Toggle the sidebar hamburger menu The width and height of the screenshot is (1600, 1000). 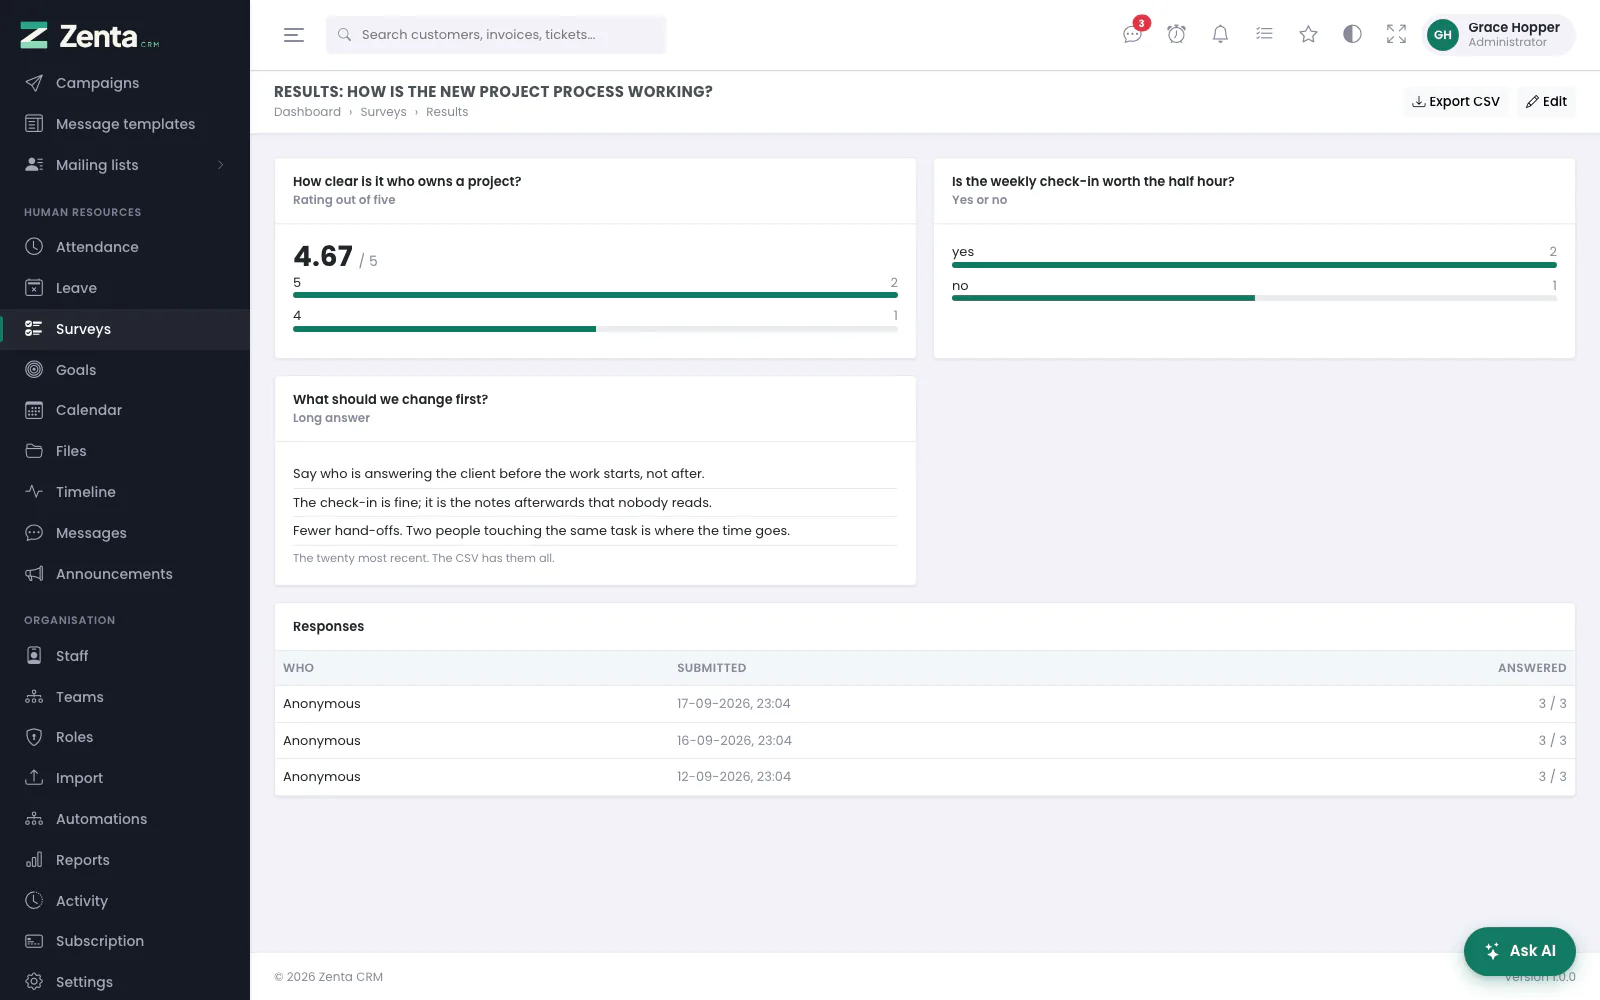pyautogui.click(x=293, y=35)
